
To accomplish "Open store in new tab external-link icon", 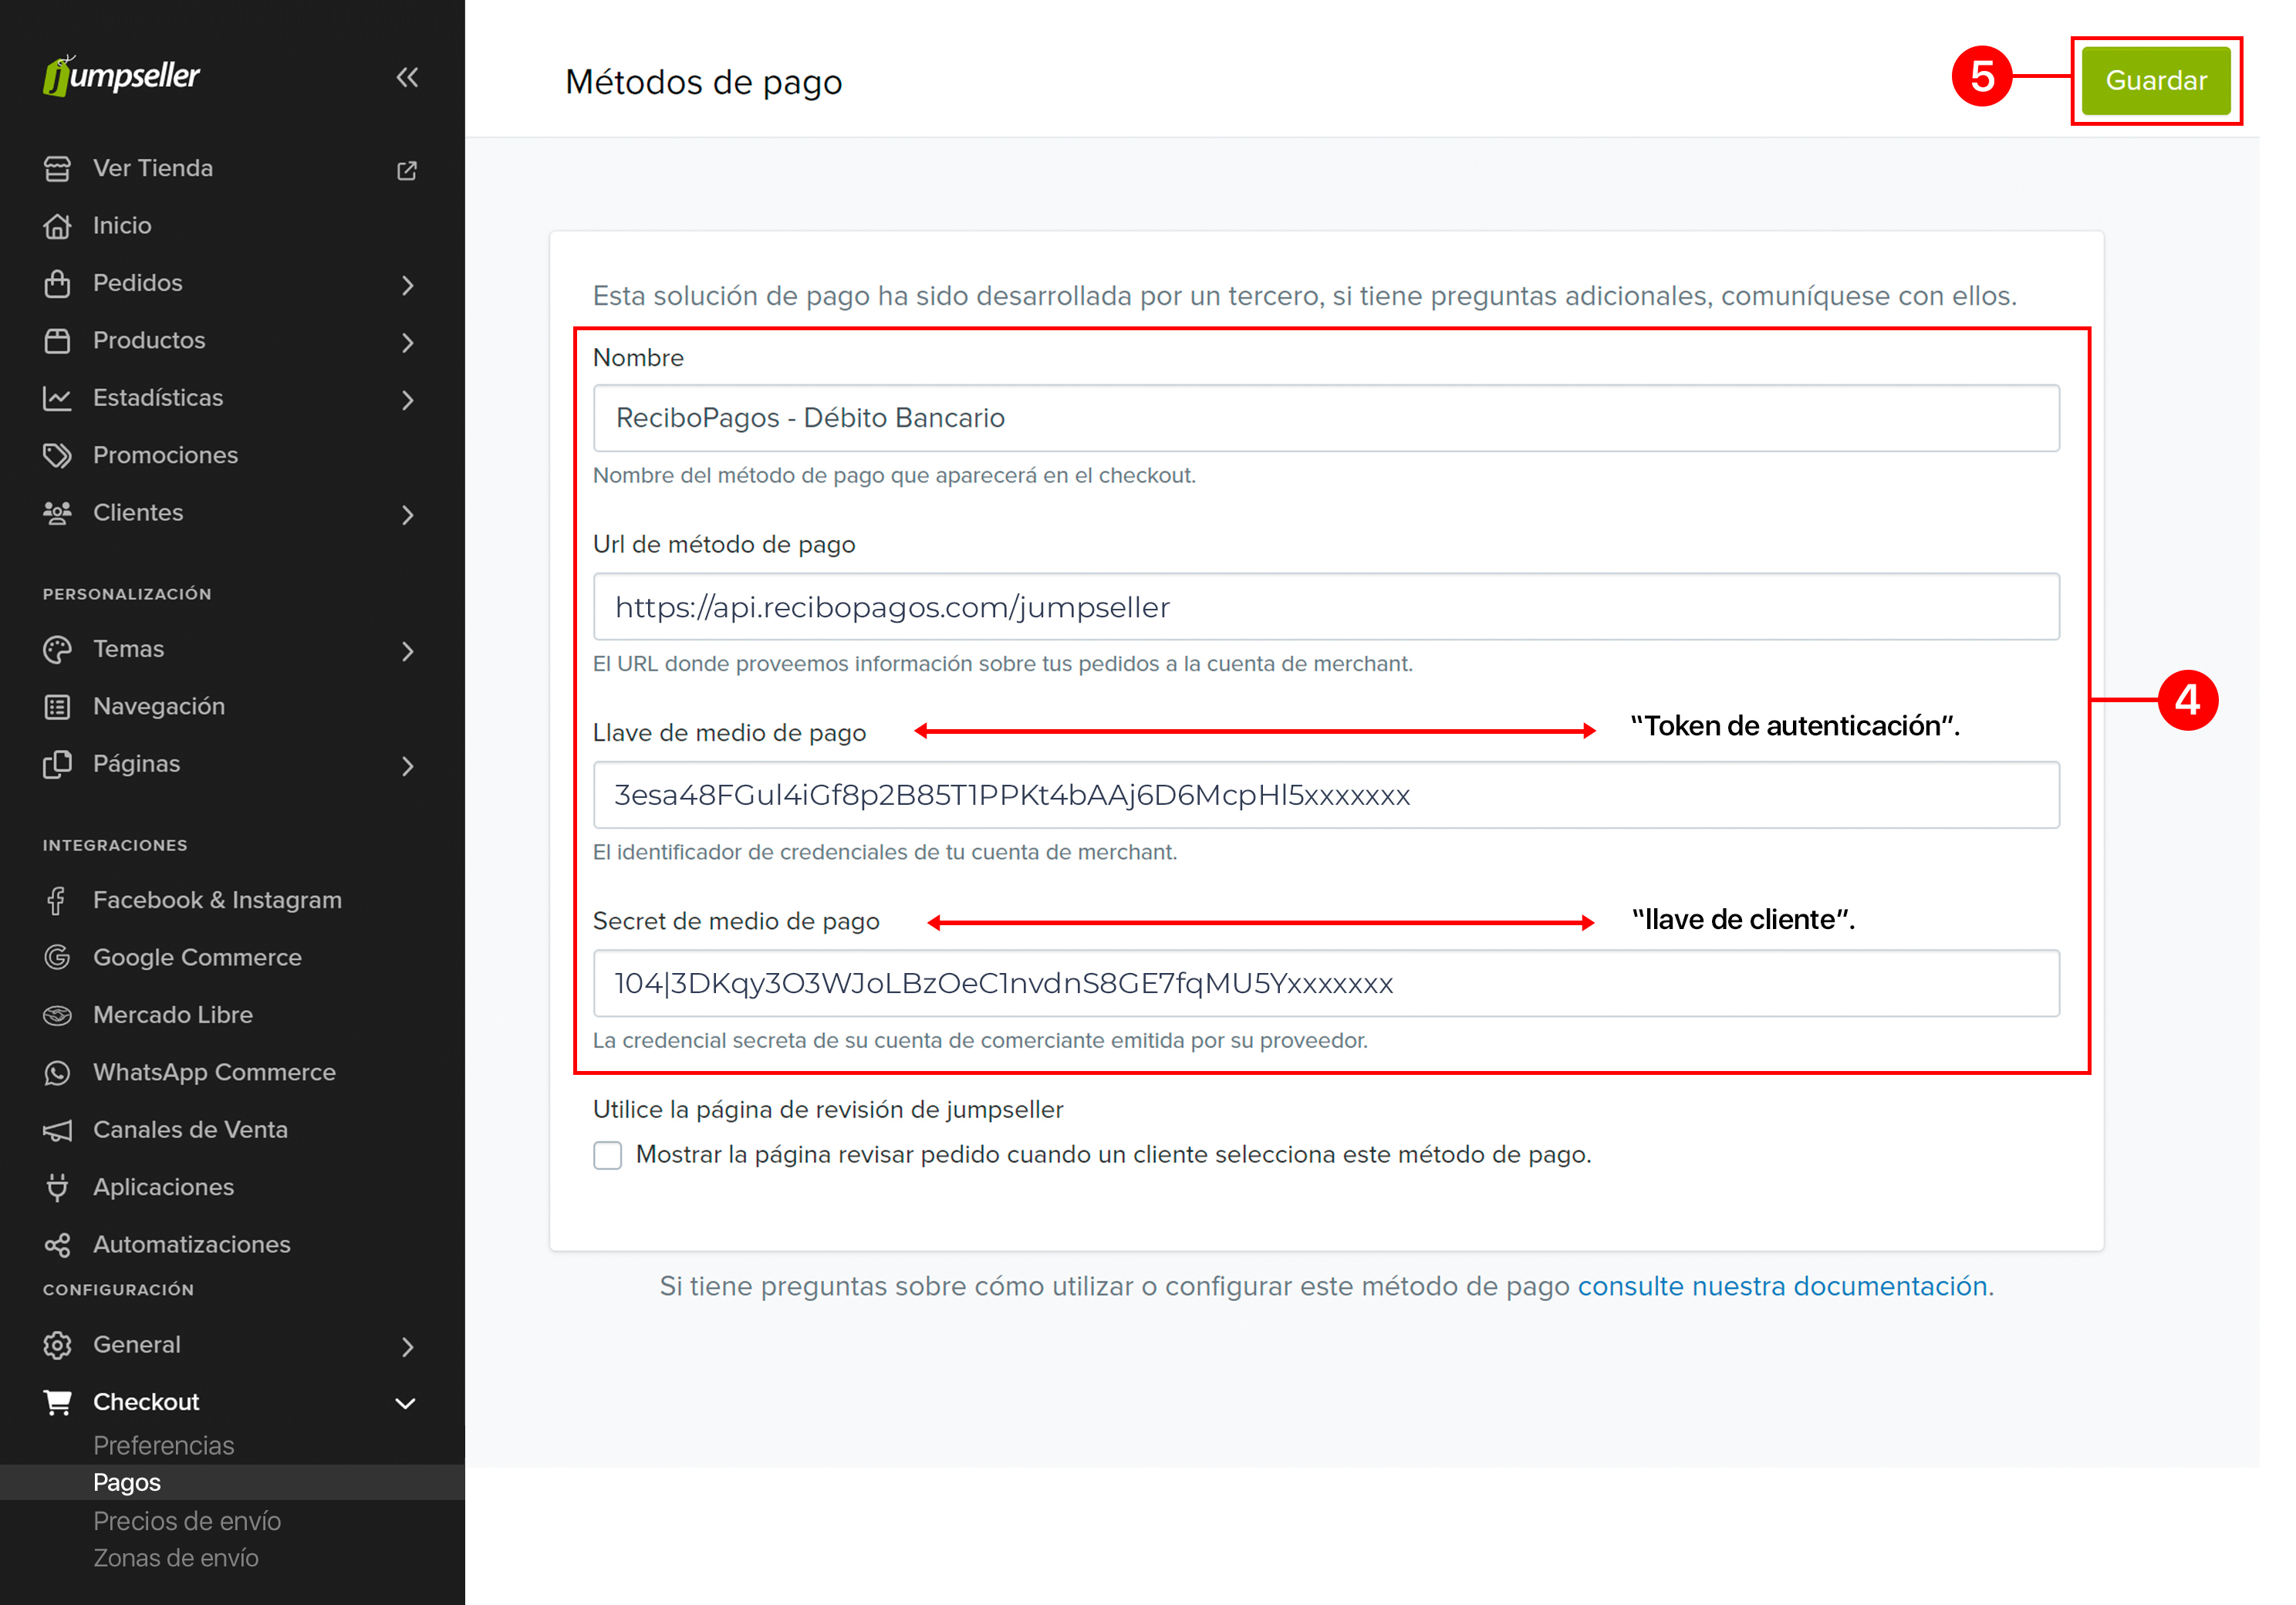I will pos(407,170).
